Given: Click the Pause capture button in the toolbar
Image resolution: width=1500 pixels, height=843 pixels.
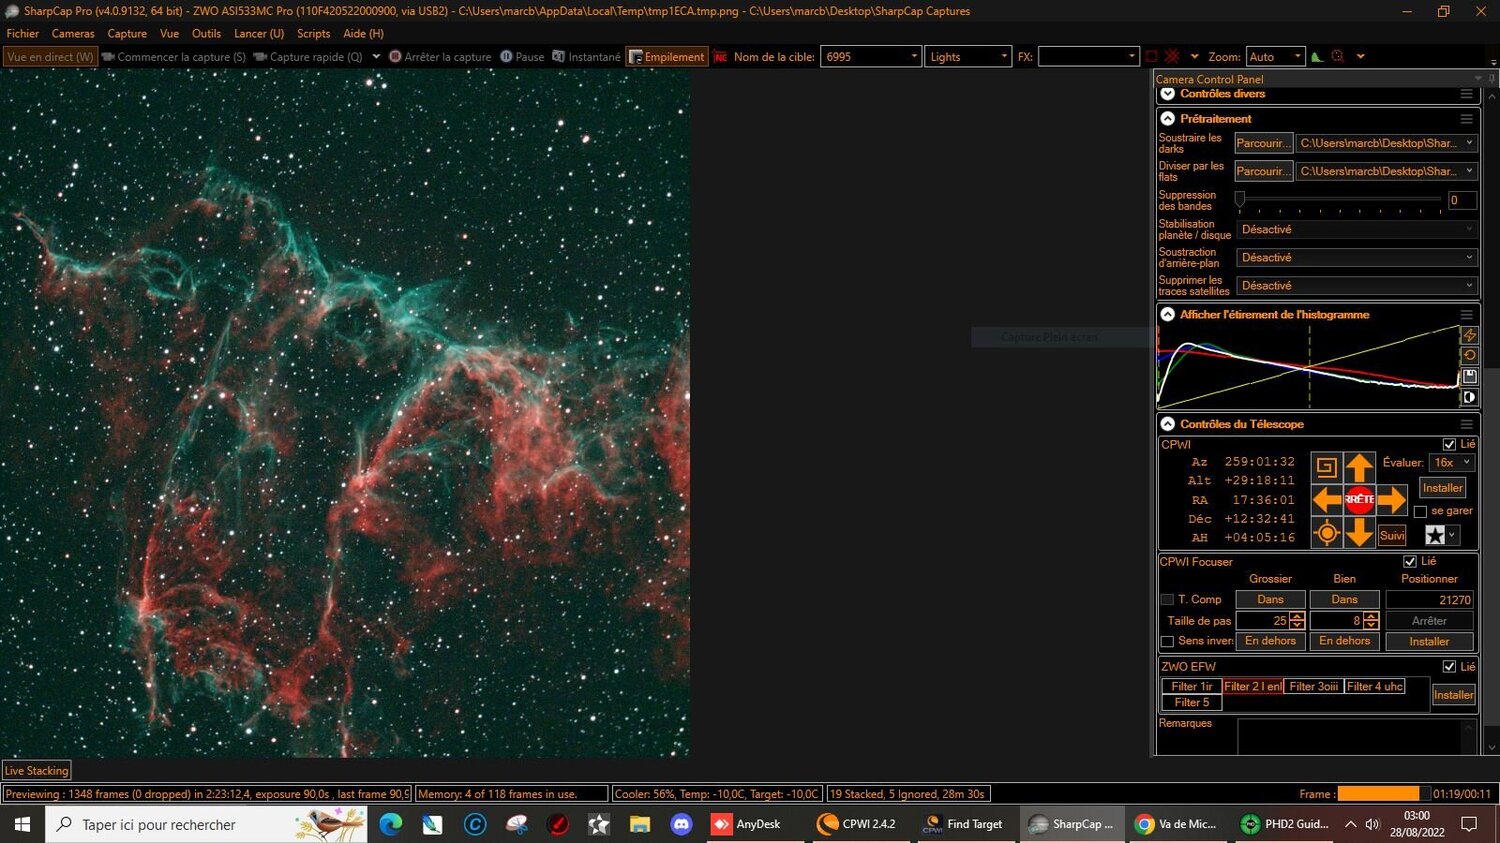Looking at the screenshot, I should [523, 56].
